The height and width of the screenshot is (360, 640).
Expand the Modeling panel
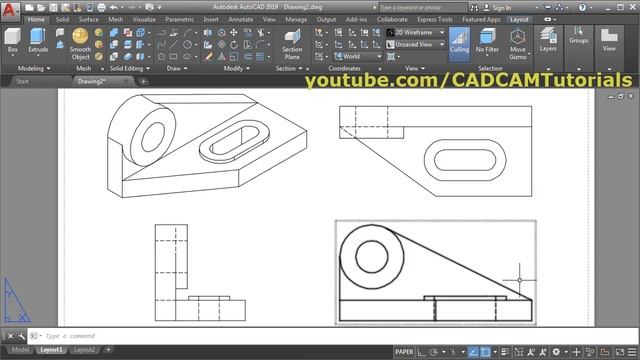click(34, 69)
